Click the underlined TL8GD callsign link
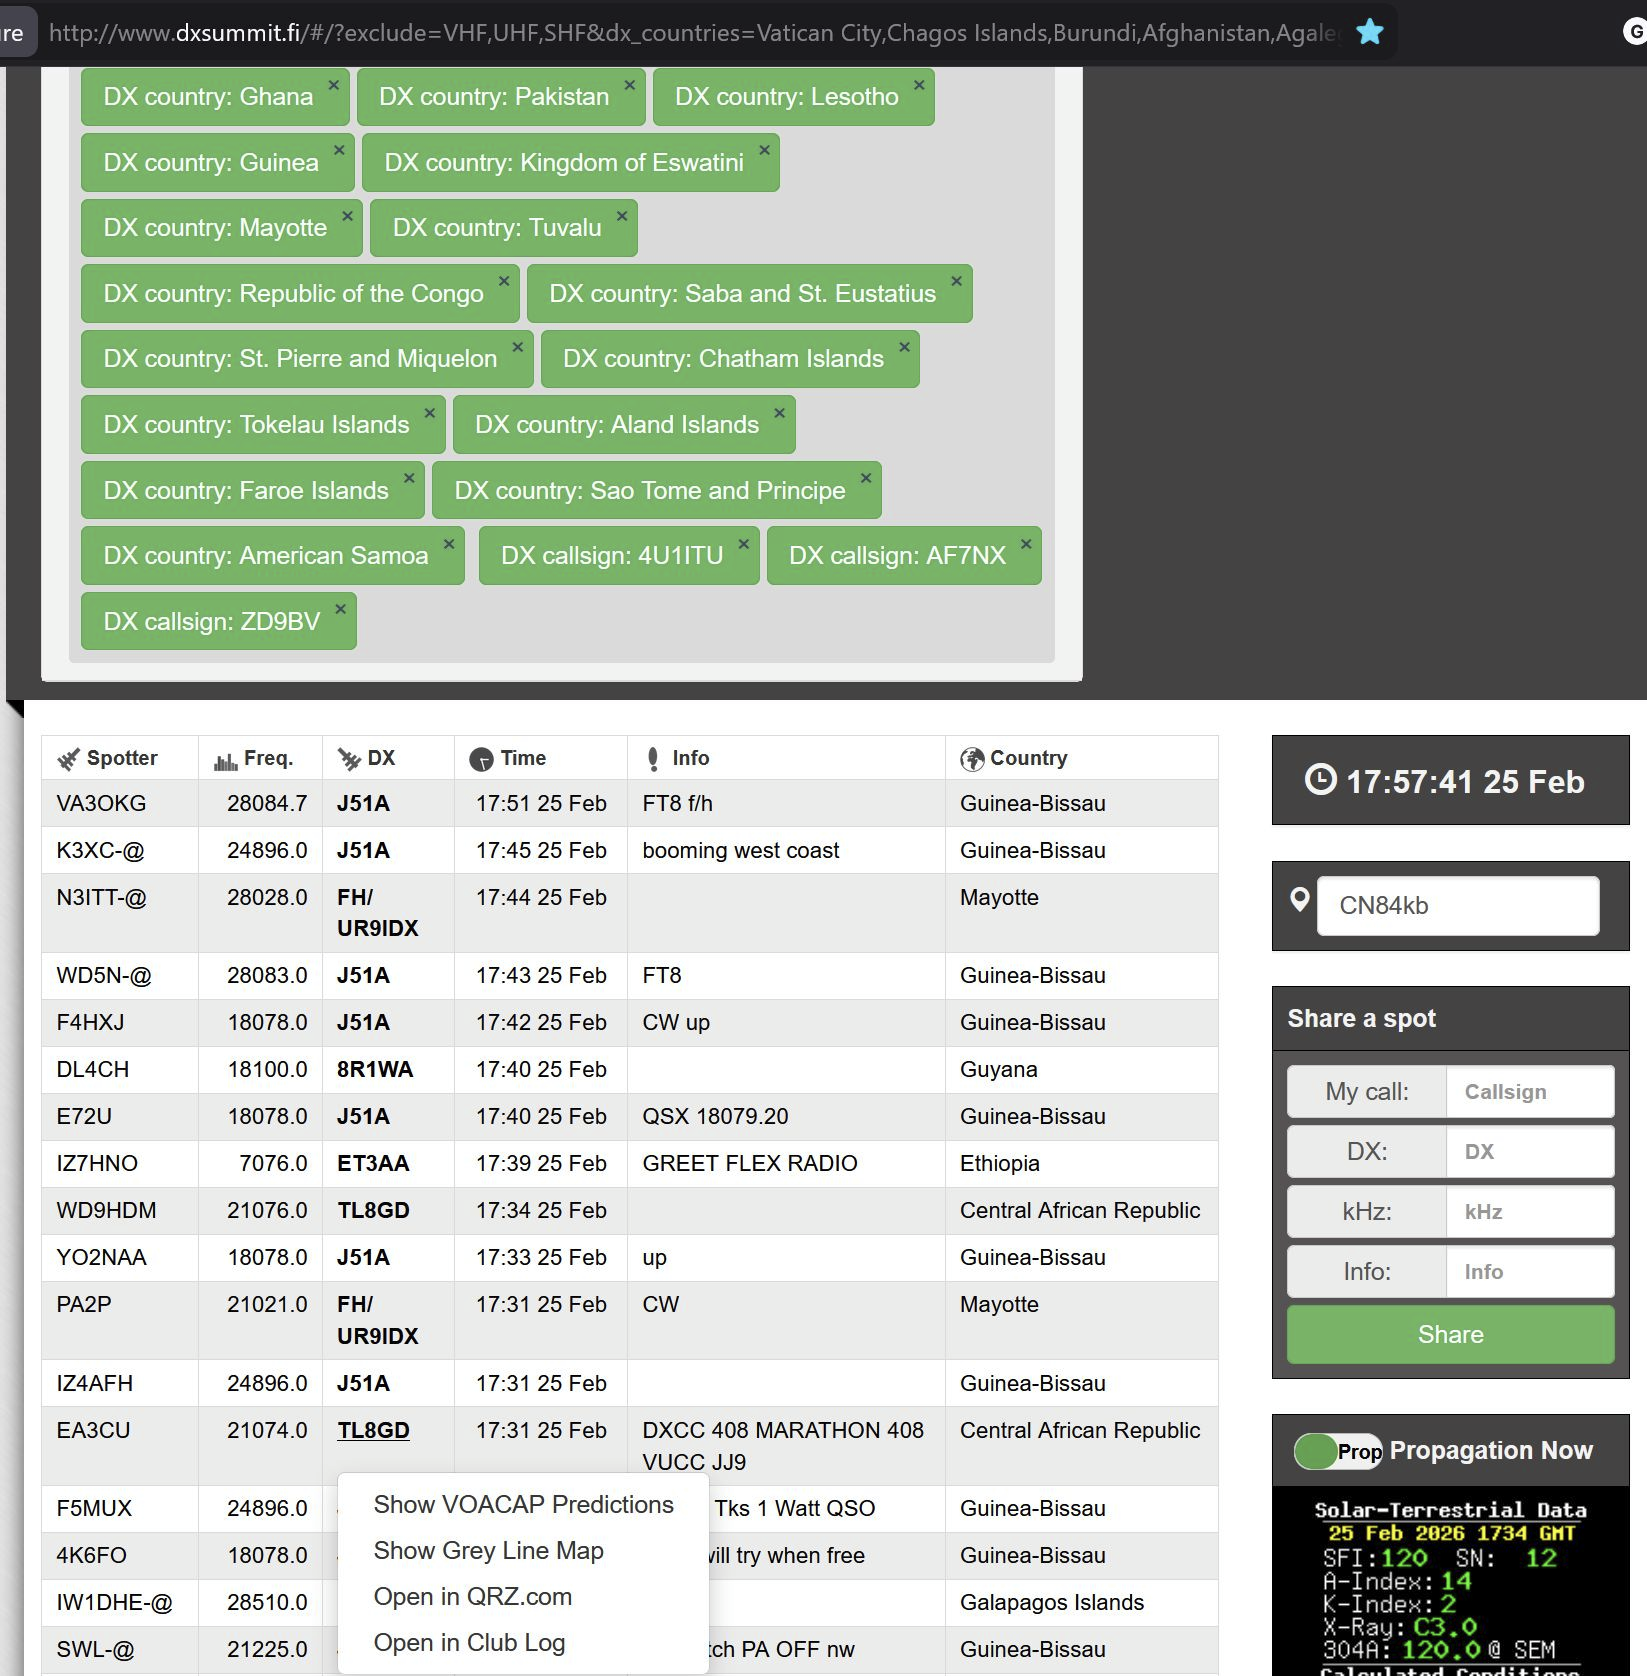This screenshot has height=1676, width=1647. pos(373,1431)
